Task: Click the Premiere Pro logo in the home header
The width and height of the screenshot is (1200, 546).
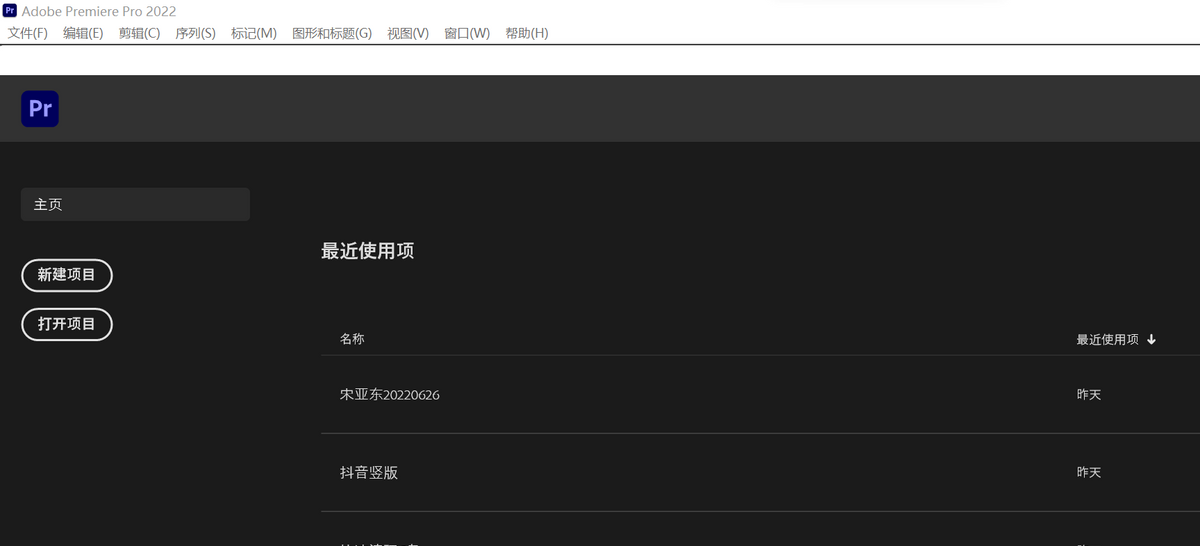Action: click(x=40, y=108)
